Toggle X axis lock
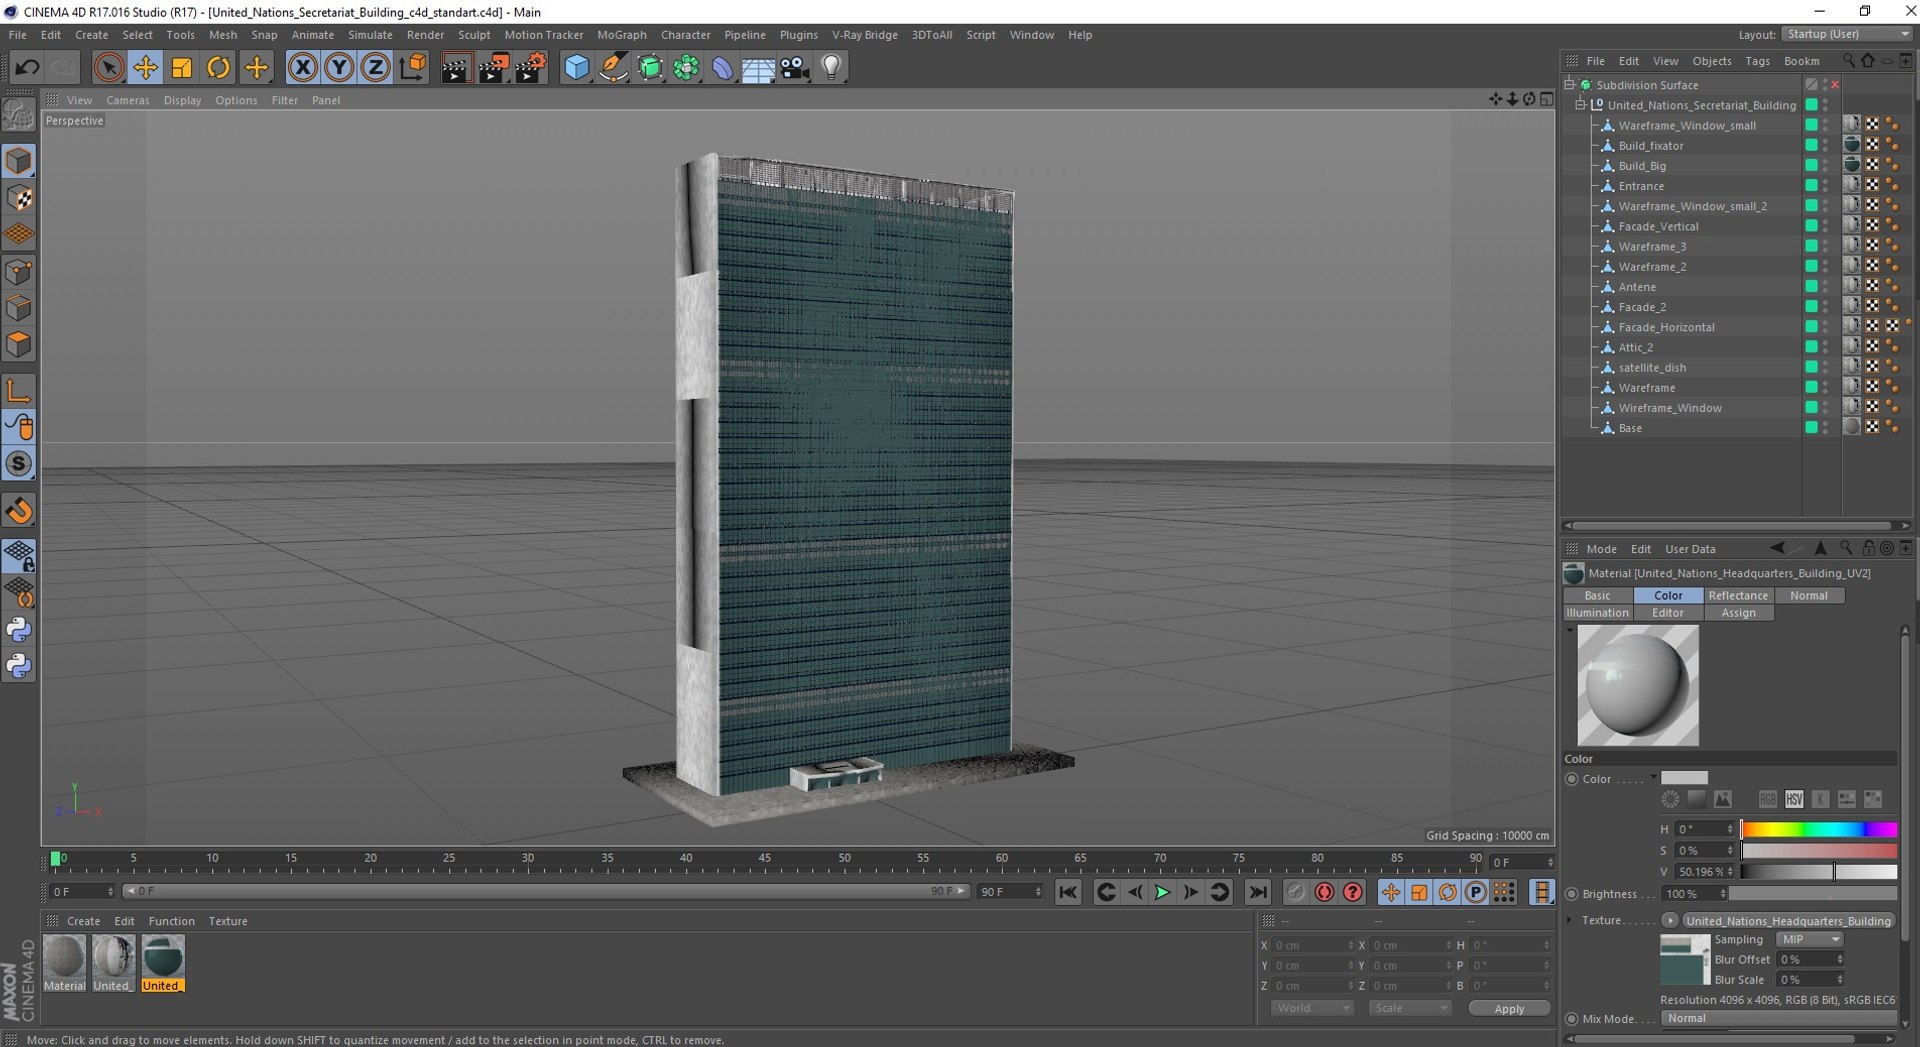The height and width of the screenshot is (1047, 1920). 302,67
